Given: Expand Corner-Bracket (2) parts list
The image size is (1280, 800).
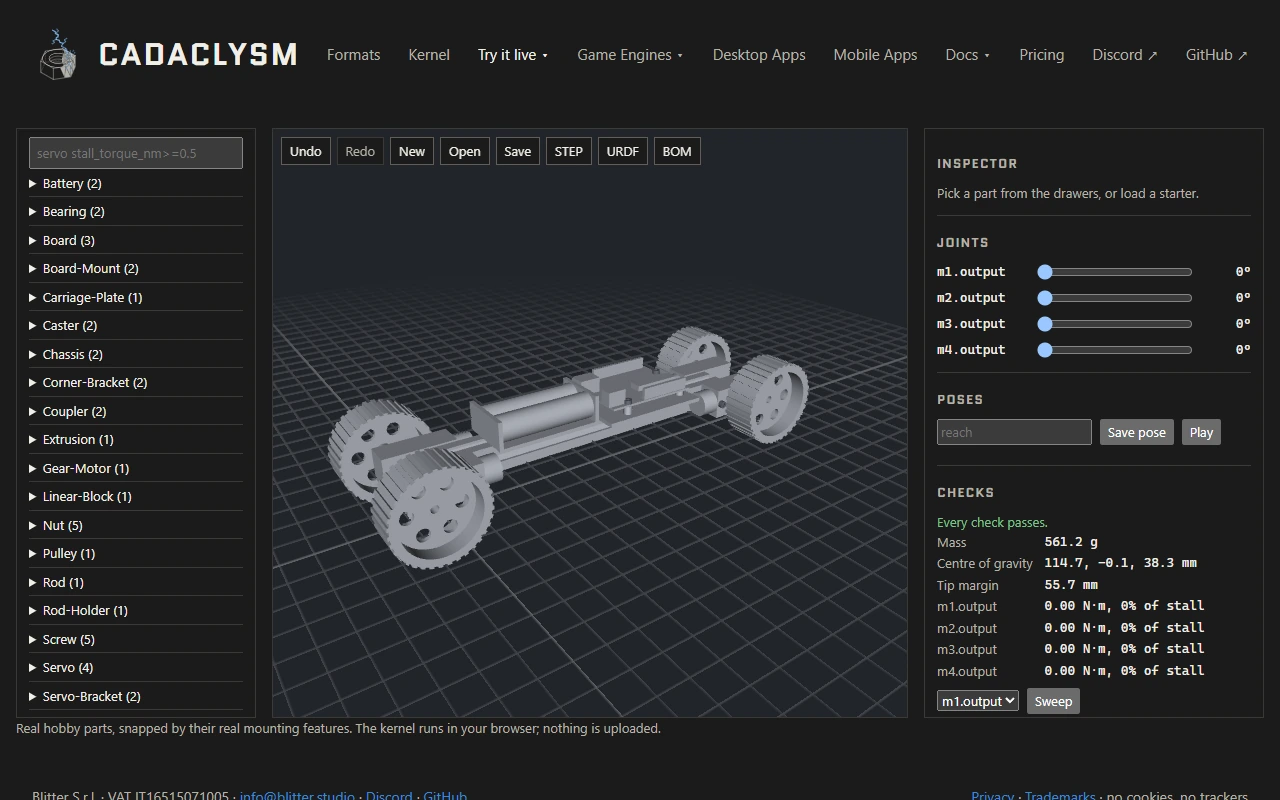Looking at the screenshot, I should (136, 383).
